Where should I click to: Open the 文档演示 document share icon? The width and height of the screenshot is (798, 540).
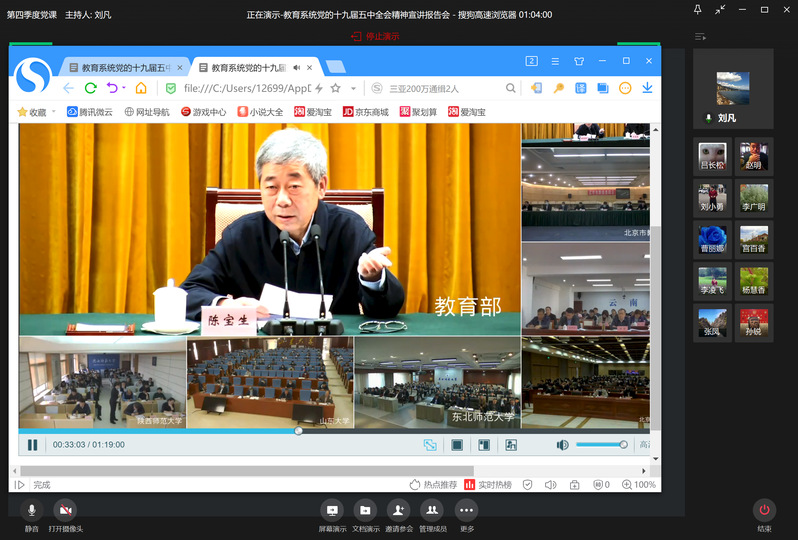pos(366,510)
